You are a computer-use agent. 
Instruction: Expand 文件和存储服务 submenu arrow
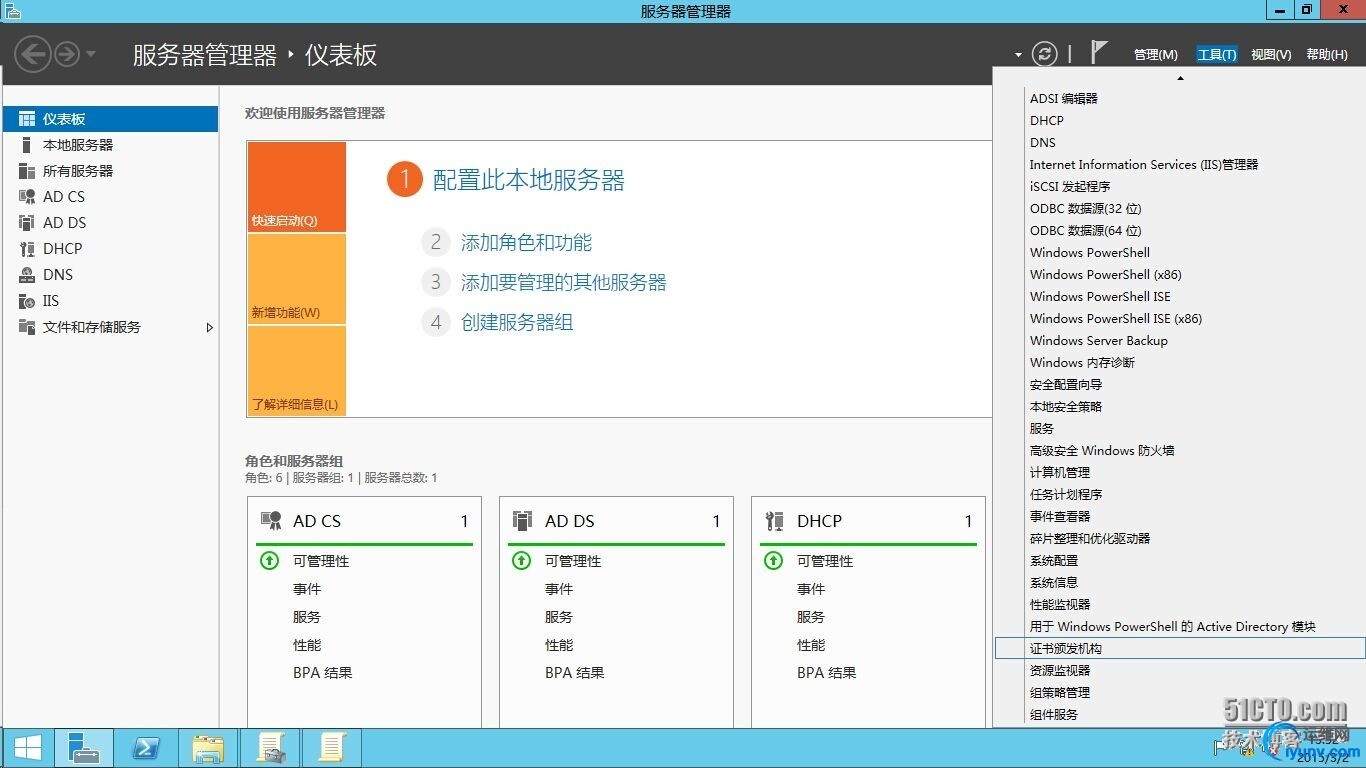(210, 327)
